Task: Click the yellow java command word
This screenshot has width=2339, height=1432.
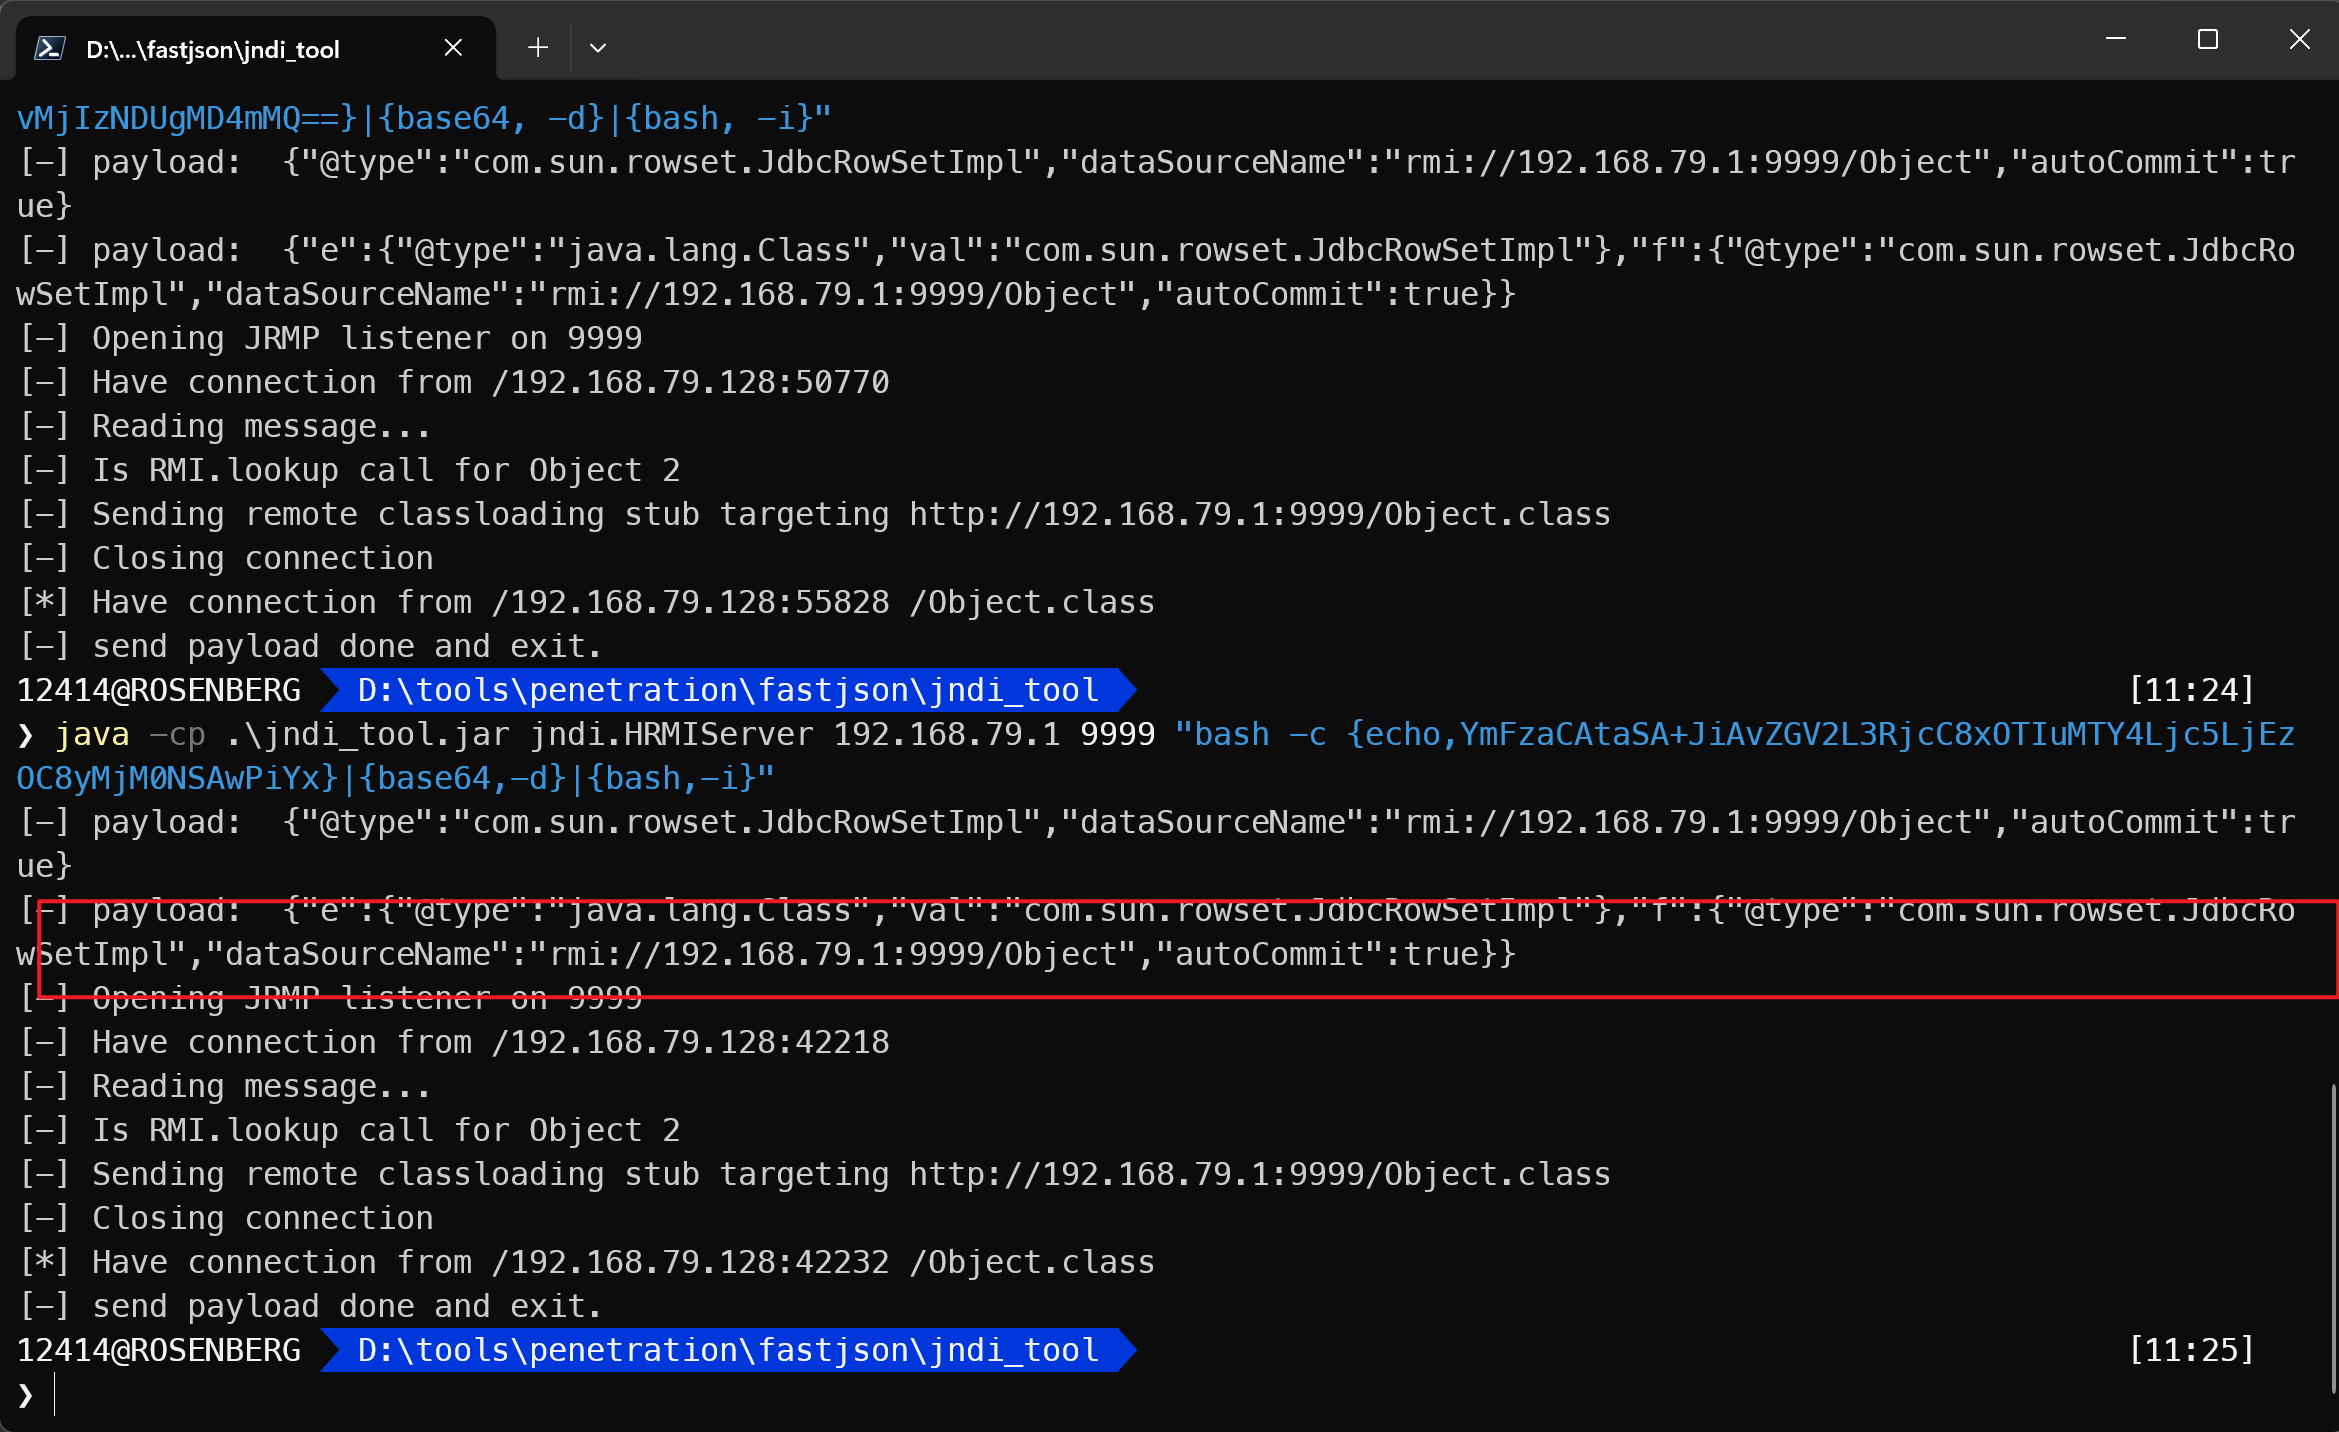Action: click(92, 734)
